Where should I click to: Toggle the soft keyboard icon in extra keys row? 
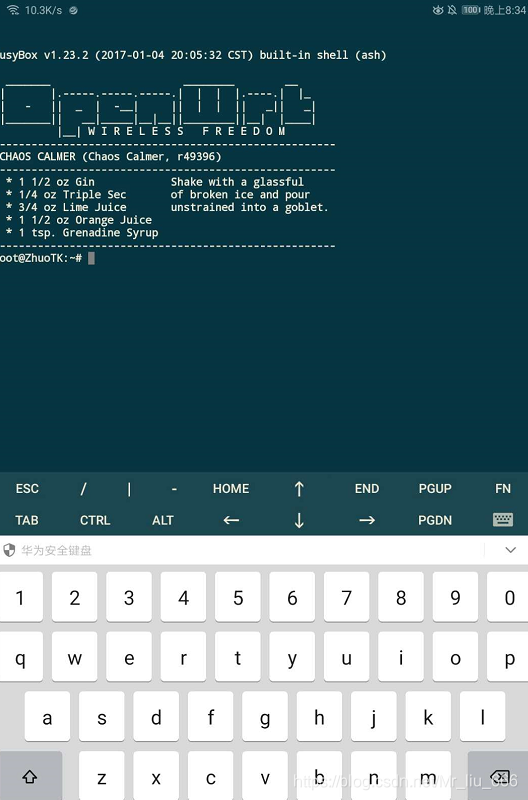pos(503,520)
